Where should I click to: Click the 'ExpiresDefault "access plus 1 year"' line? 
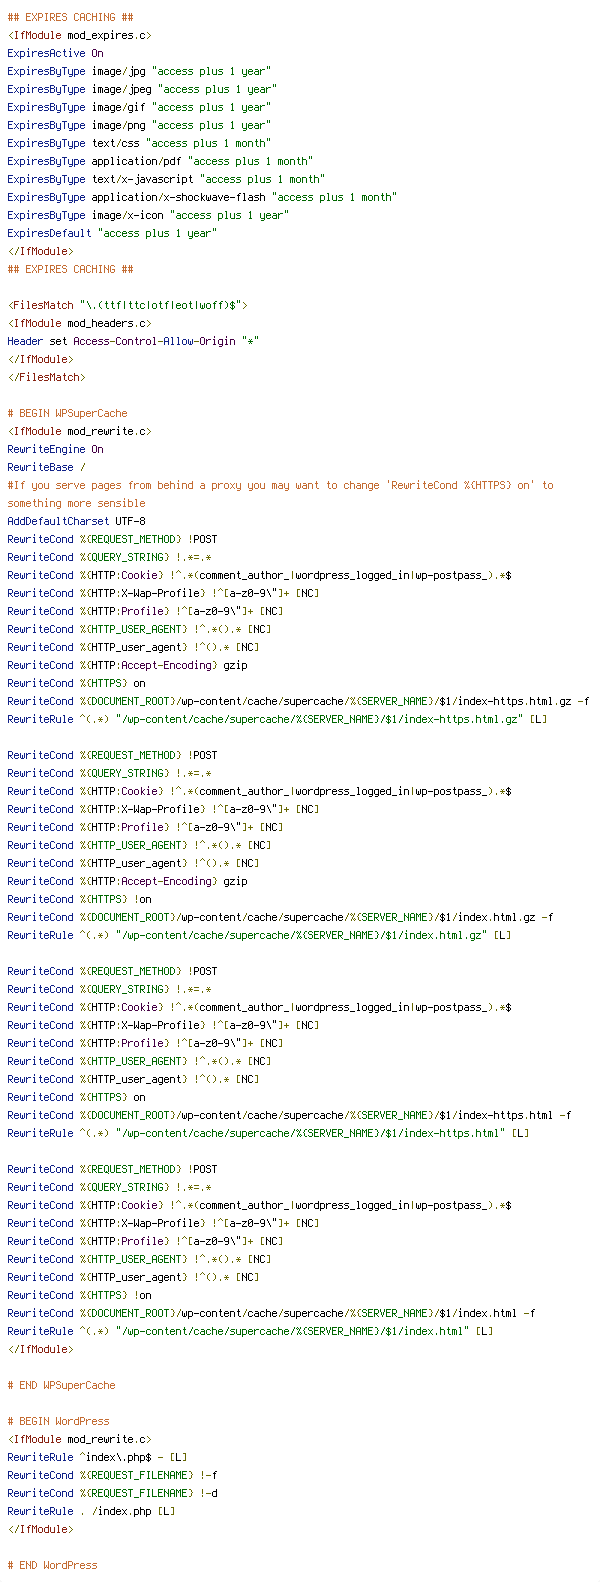tap(112, 233)
